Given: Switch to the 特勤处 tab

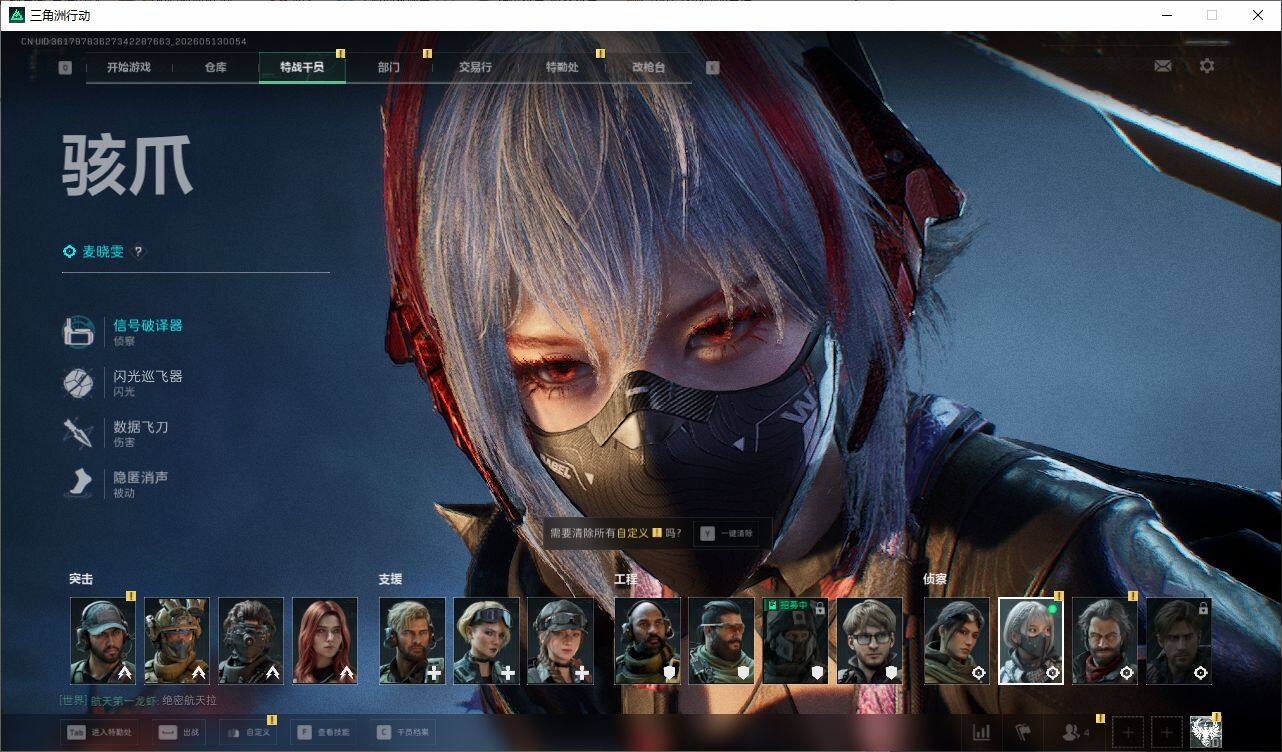Looking at the screenshot, I should [x=562, y=67].
